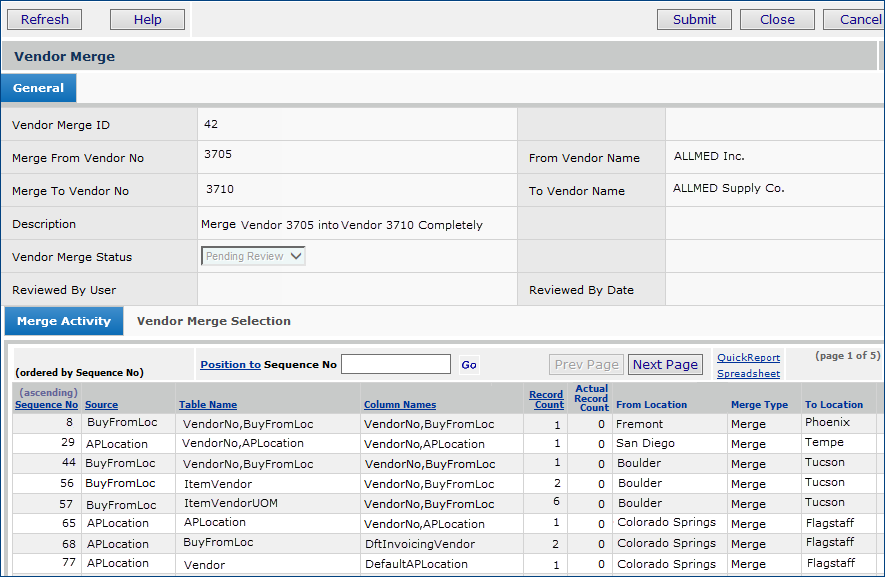885x577 pixels.
Task: Open the Spreadsheet link
Action: tap(748, 374)
